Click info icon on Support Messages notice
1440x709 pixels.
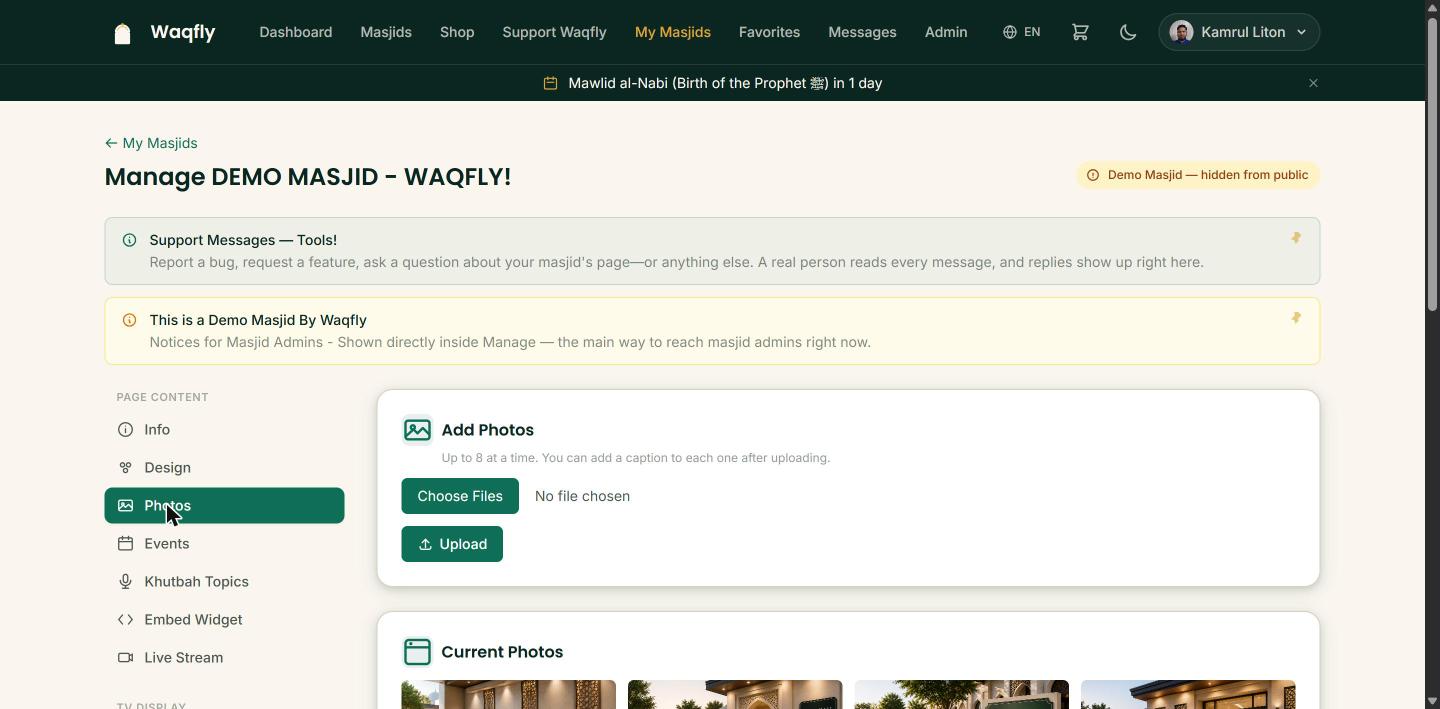pos(129,240)
